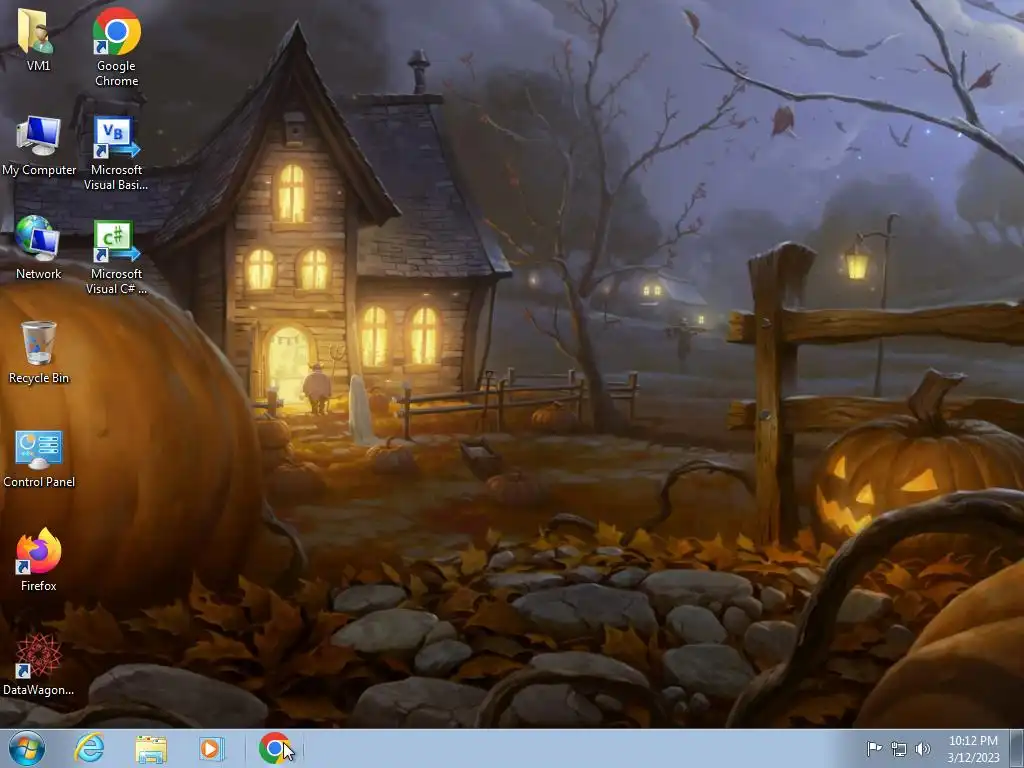Viewport: 1024px width, 768px height.
Task: Open the Action Center flag icon
Action: pyautogui.click(x=874, y=748)
